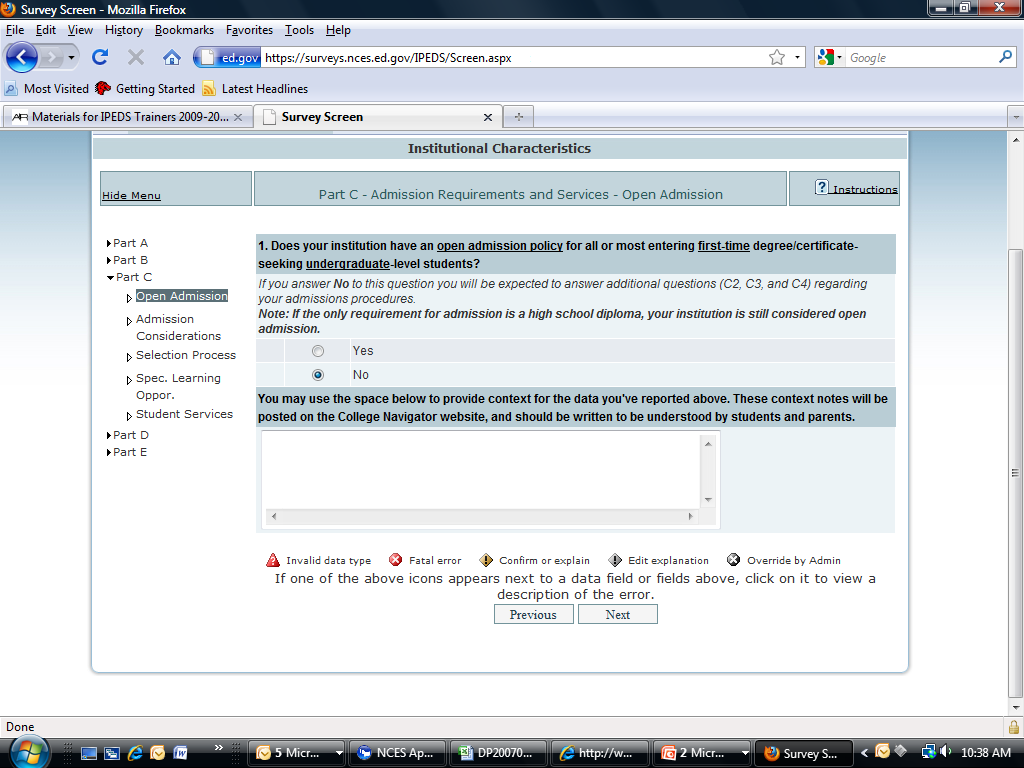Open the Edit menu
Viewport: 1024px width, 768px height.
click(x=46, y=30)
